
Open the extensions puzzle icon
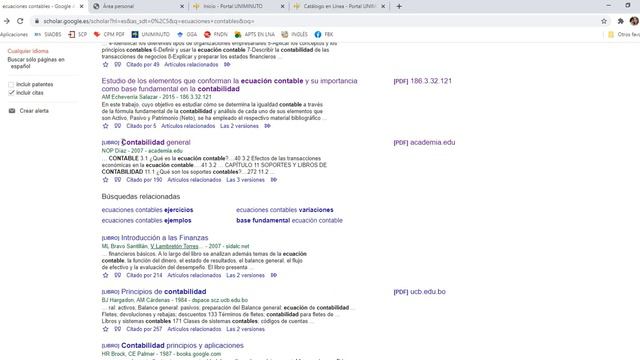tap(620, 21)
